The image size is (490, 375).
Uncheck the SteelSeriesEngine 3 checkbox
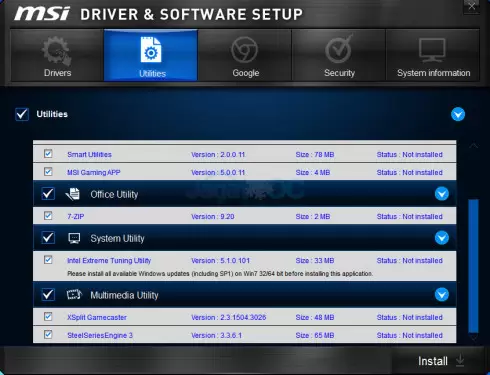point(48,334)
